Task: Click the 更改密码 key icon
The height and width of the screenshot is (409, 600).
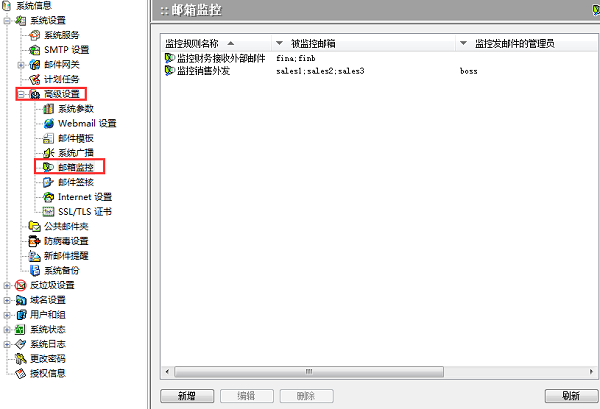Action: [20, 358]
